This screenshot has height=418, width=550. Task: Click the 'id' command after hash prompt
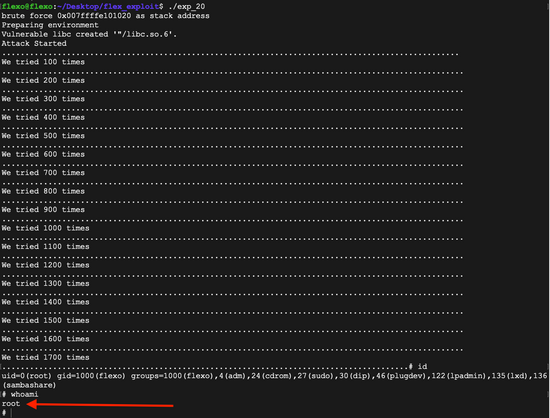422,366
